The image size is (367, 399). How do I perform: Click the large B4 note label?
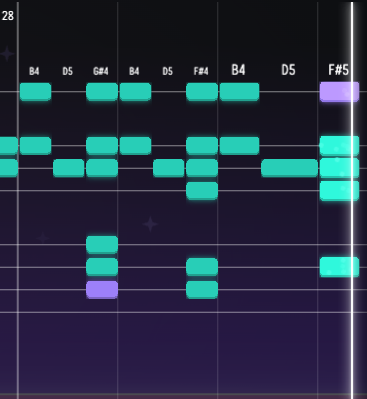coord(239,70)
